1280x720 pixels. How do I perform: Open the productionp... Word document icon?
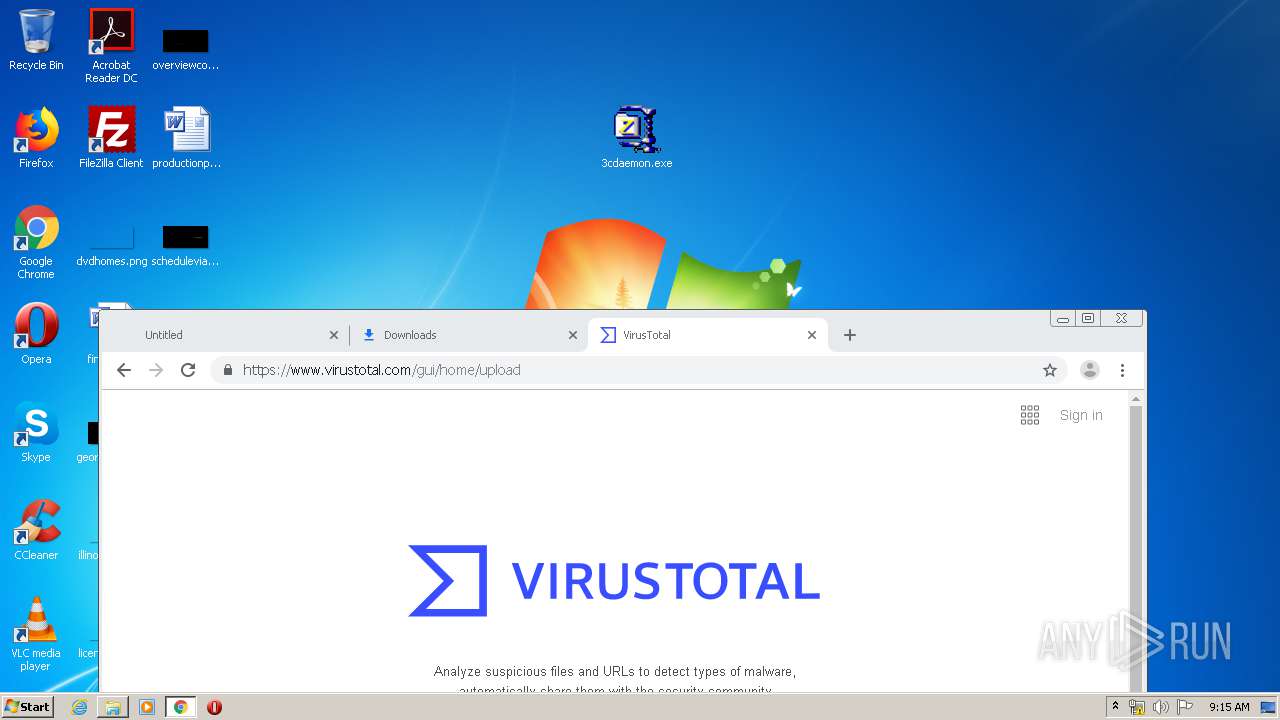[186, 138]
